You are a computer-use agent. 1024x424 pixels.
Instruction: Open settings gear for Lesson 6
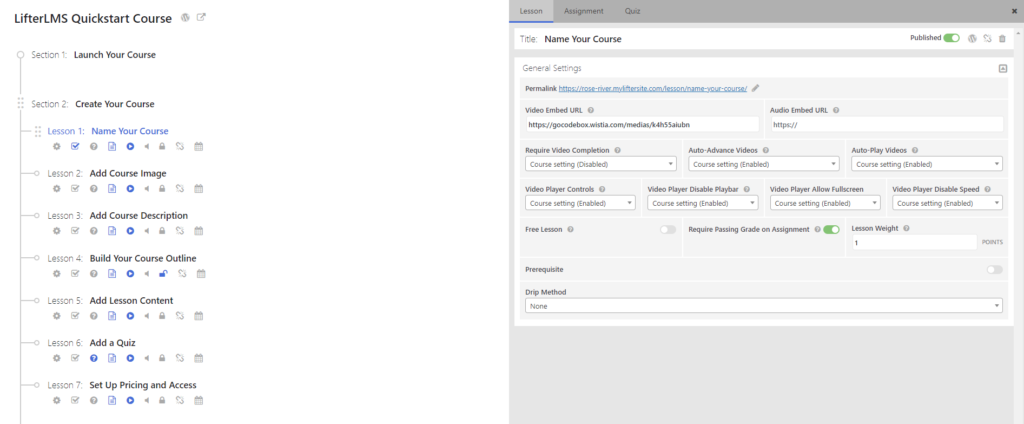coord(57,358)
